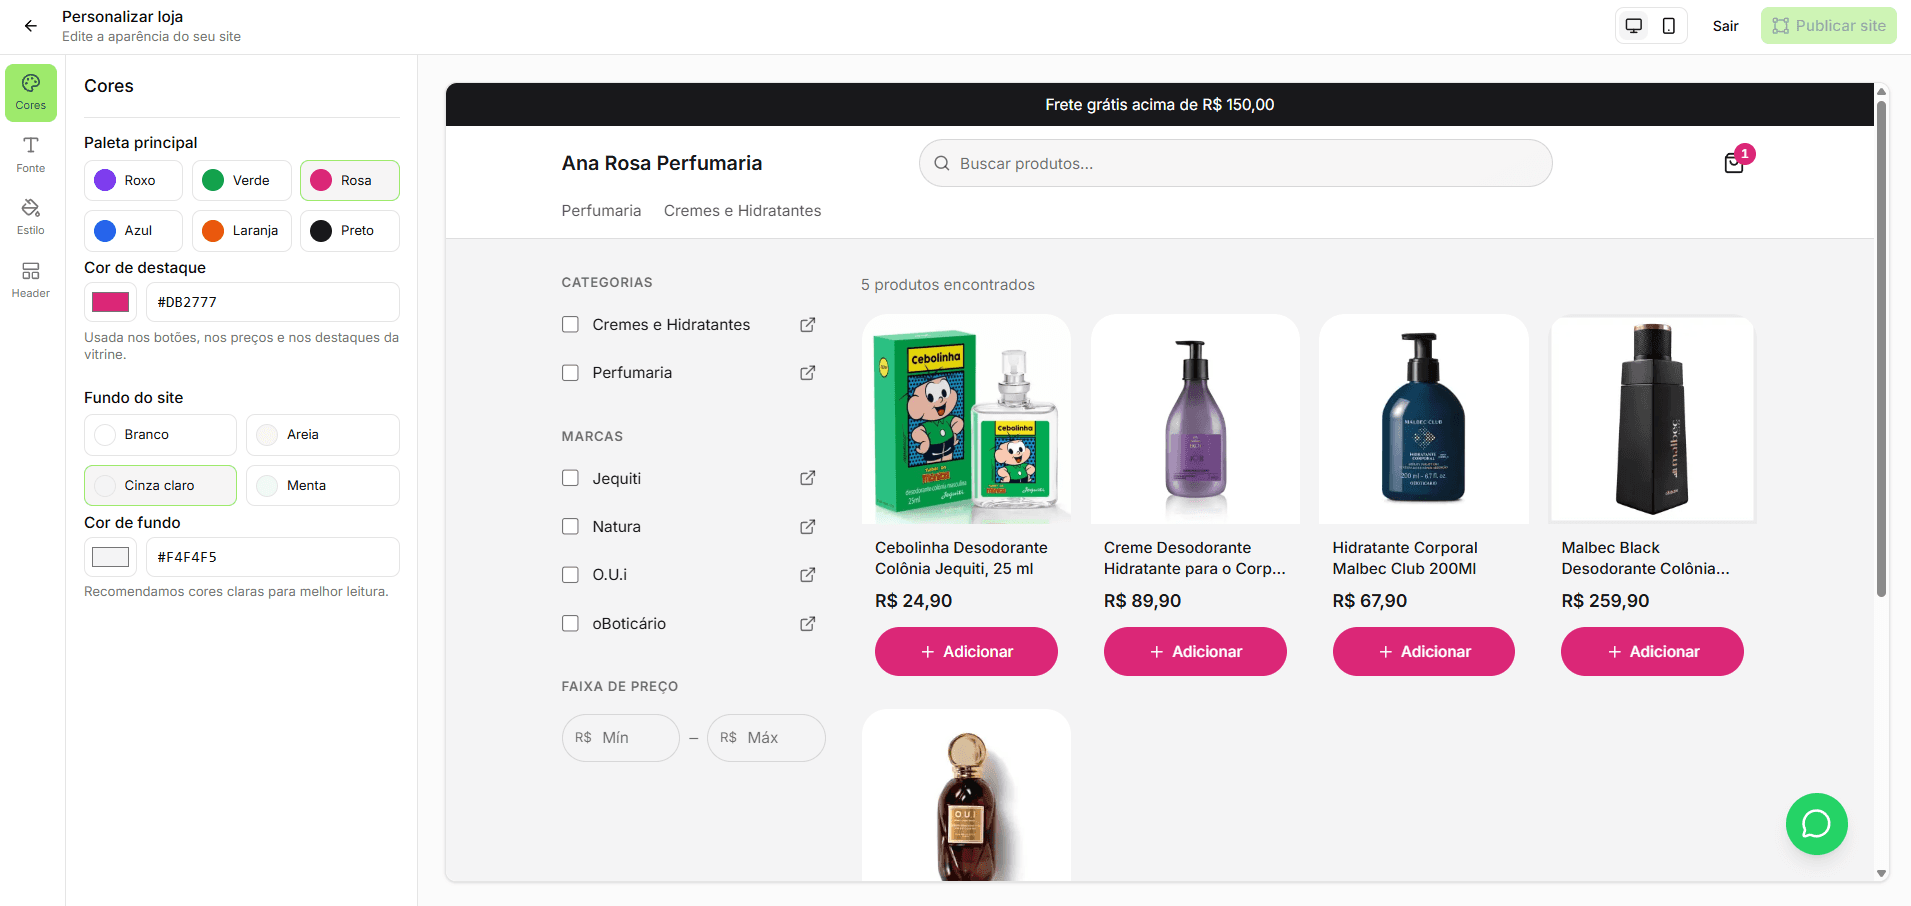Check the Cremes e Hidratantes category filter
Screen dimensions: 1911x906
(x=570, y=324)
